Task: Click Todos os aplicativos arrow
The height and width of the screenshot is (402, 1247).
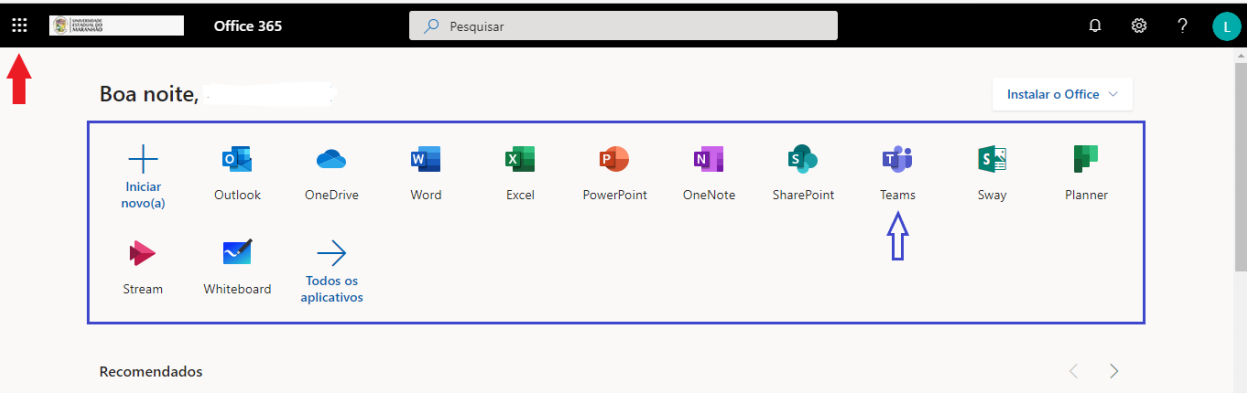Action: pos(331,253)
